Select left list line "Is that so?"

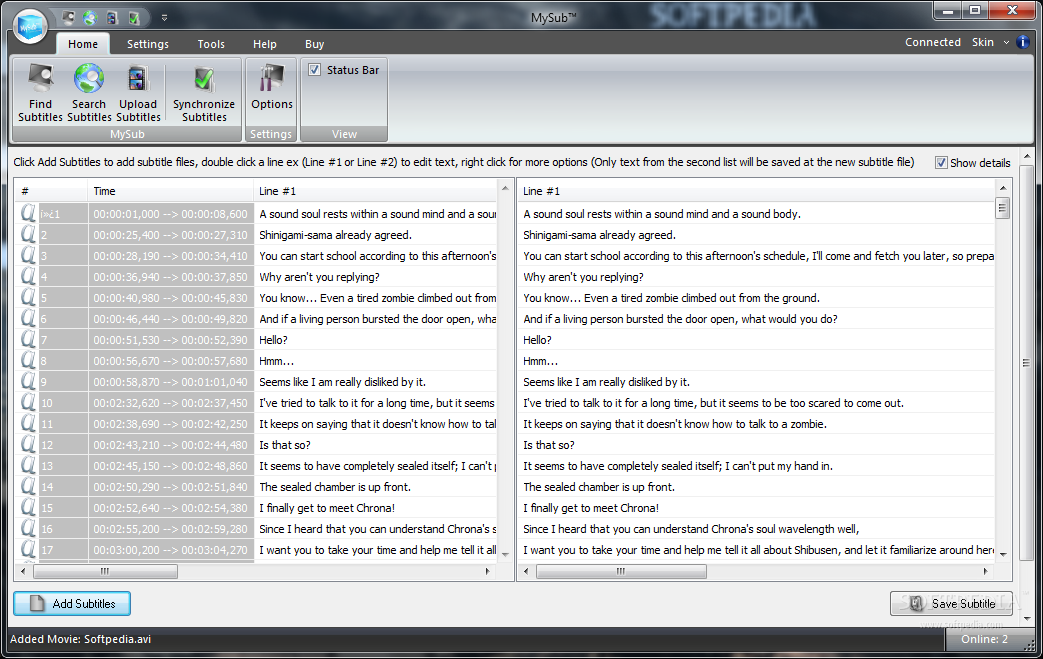285,445
